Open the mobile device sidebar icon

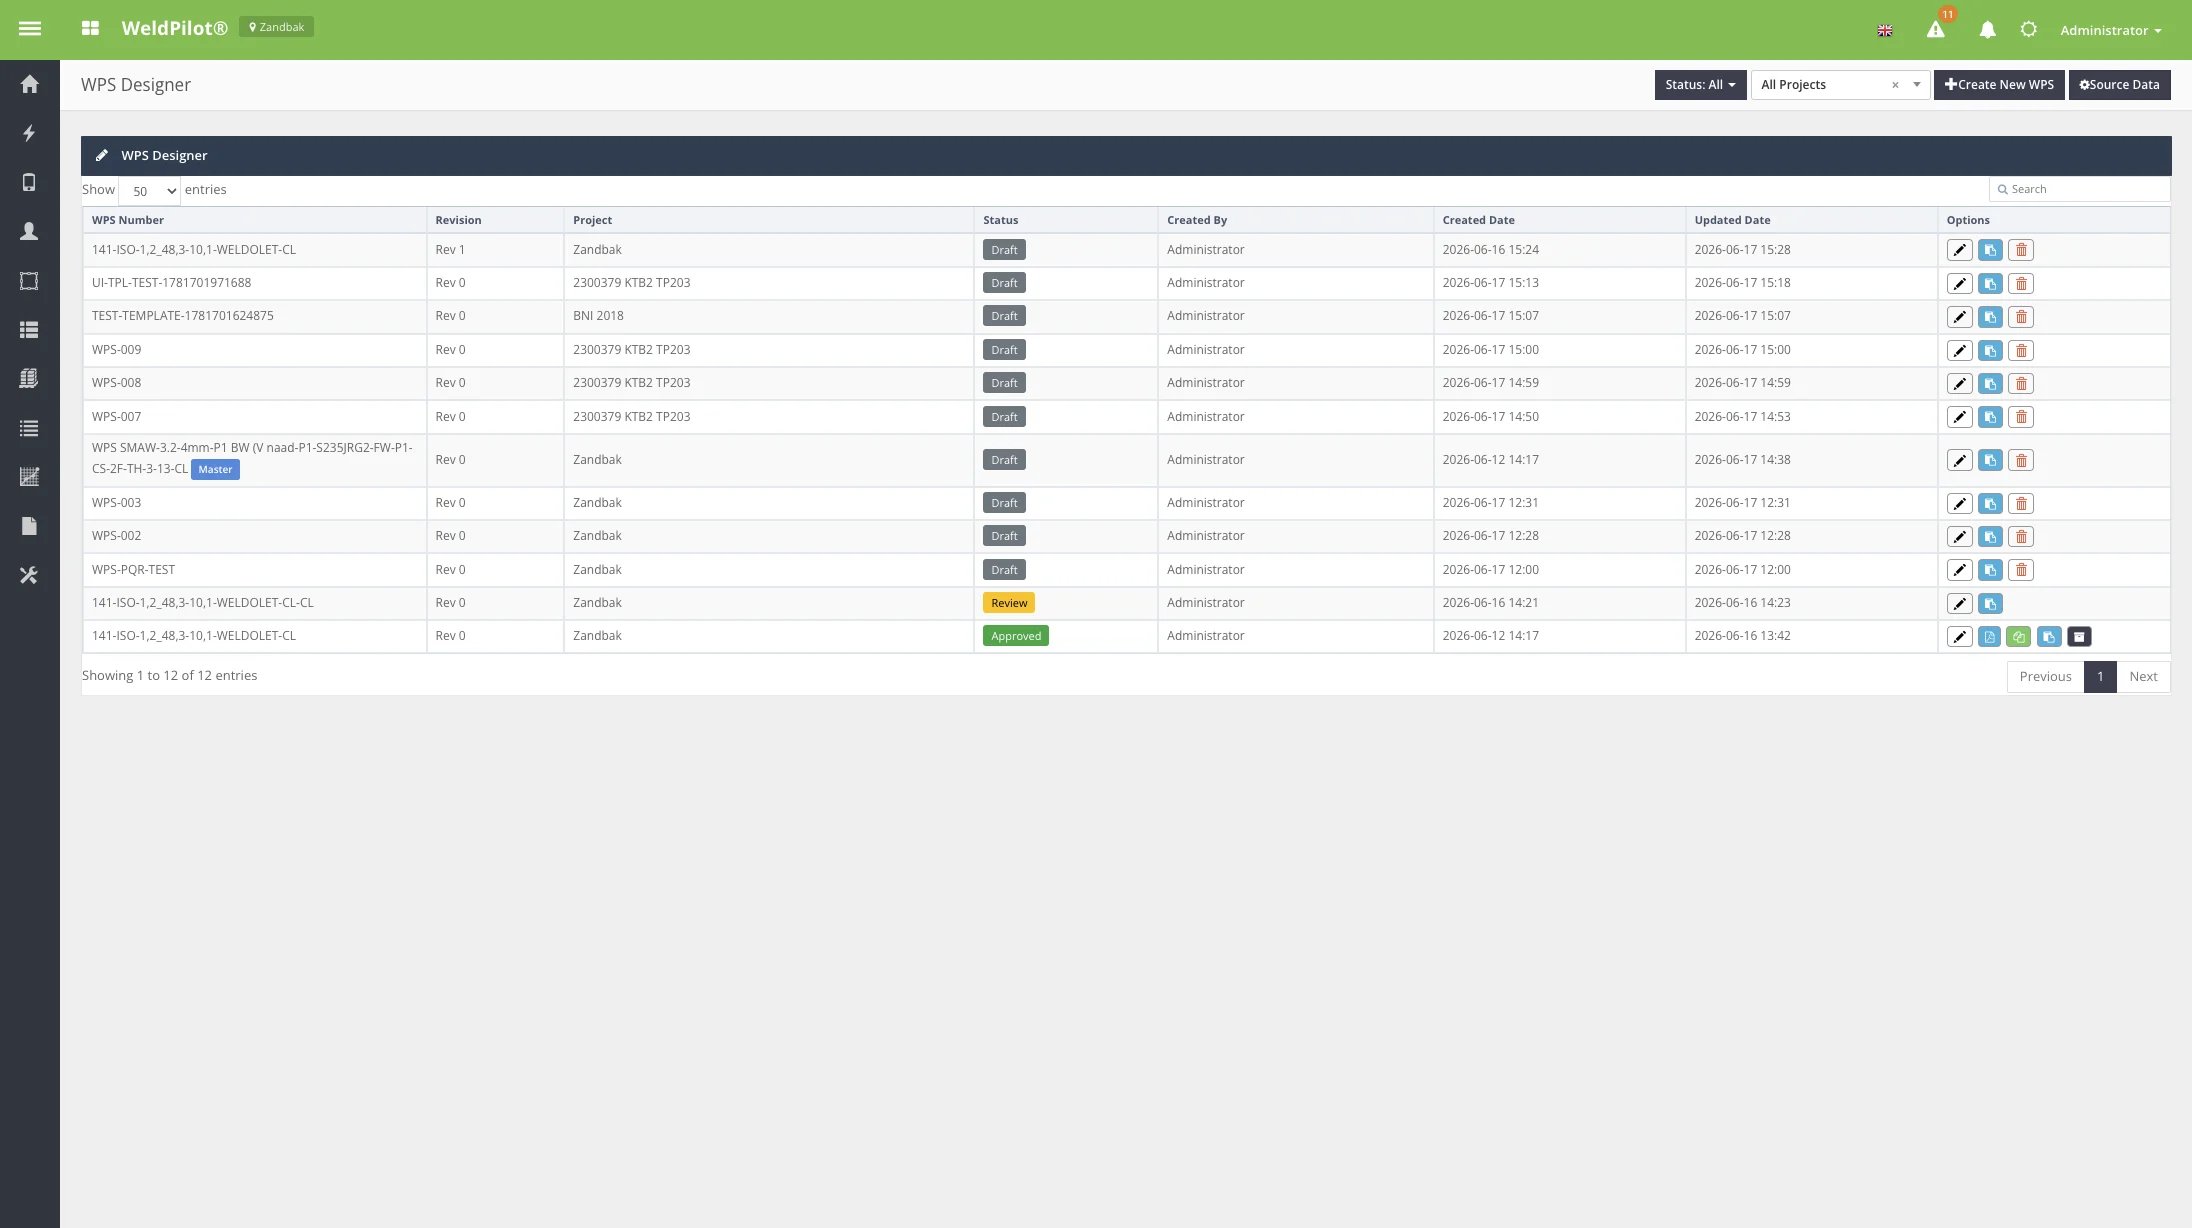[x=29, y=182]
